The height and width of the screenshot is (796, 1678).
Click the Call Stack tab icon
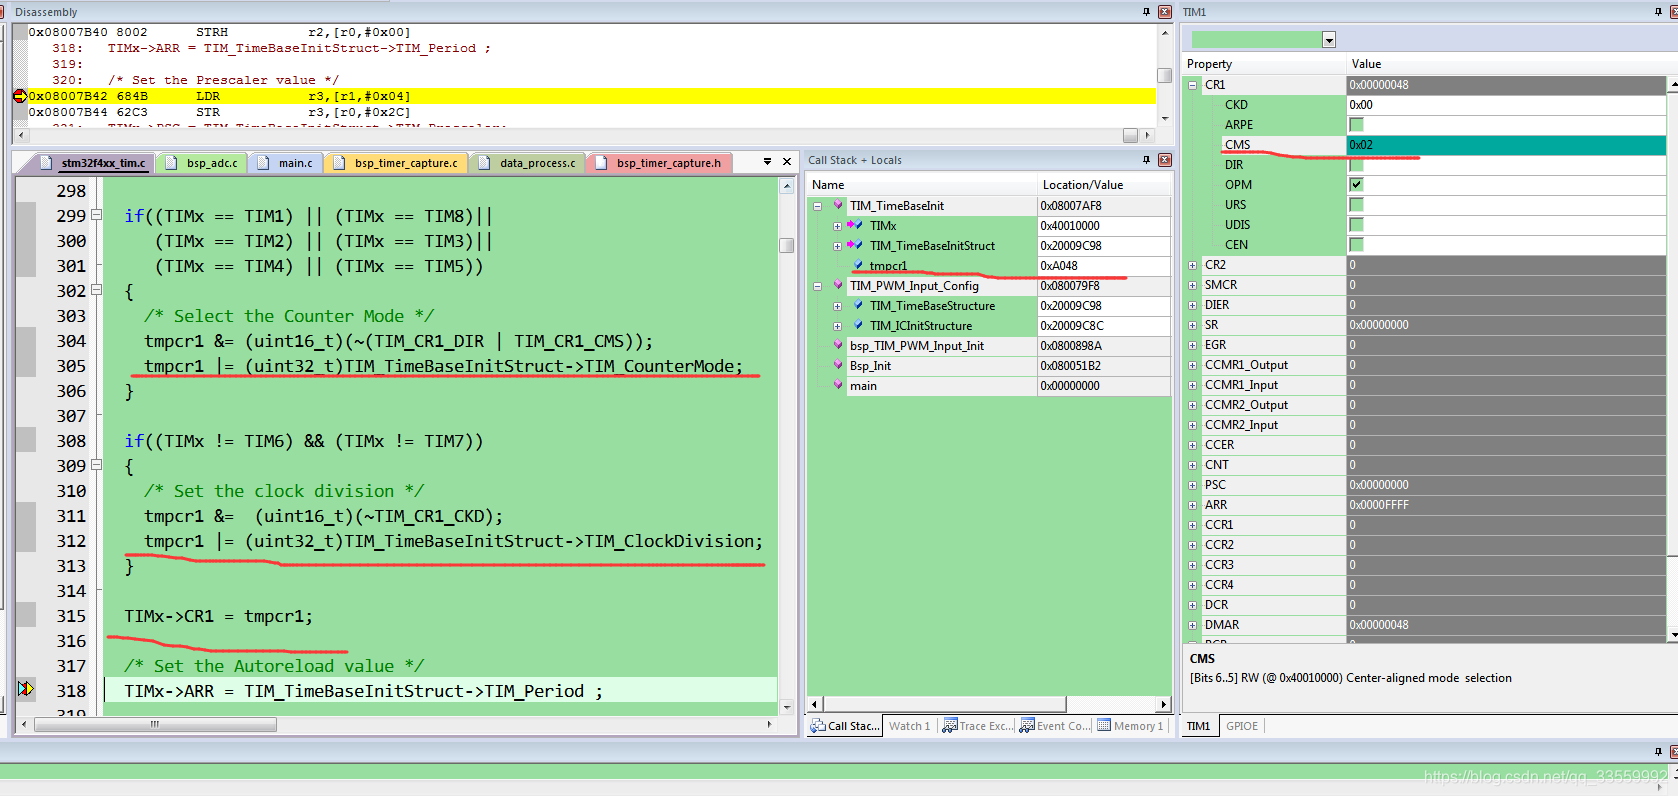pyautogui.click(x=818, y=726)
